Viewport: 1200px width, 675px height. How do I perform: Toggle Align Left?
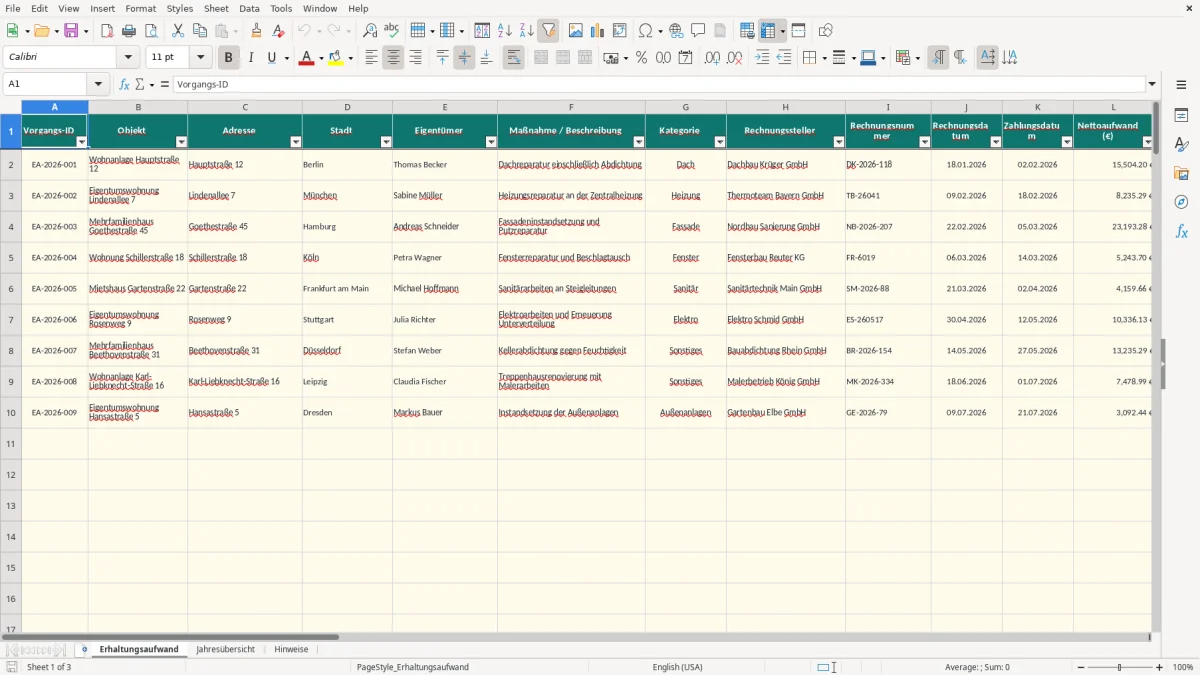point(371,58)
